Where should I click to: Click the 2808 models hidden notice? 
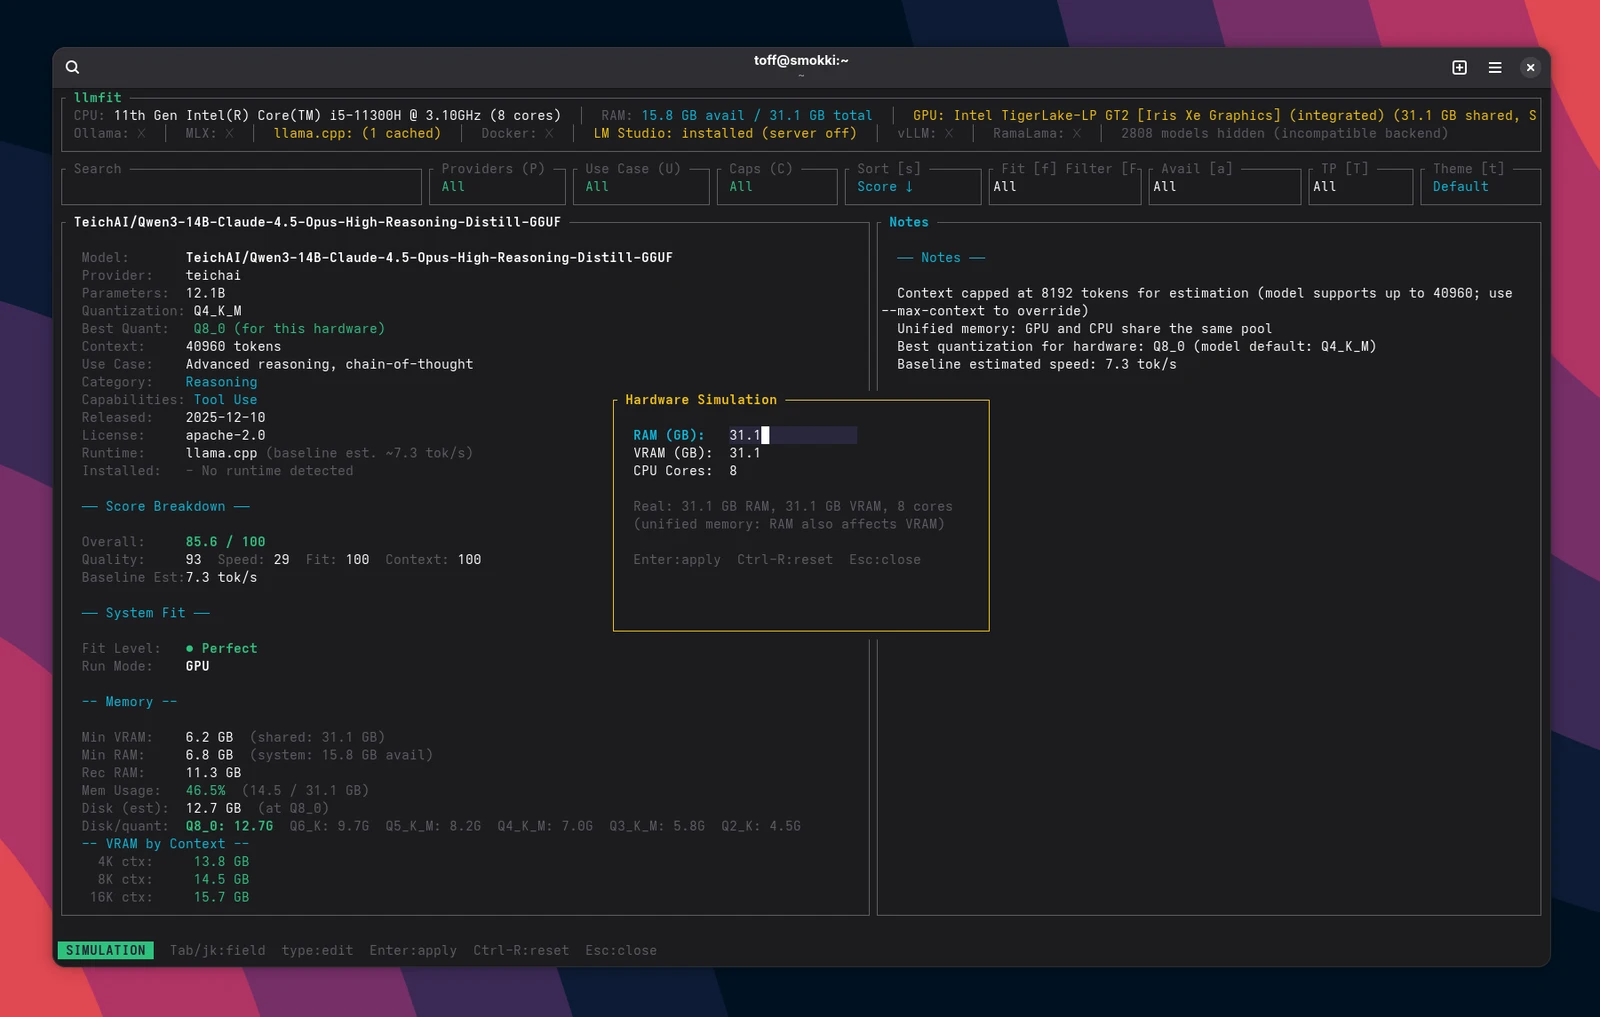[1285, 133]
